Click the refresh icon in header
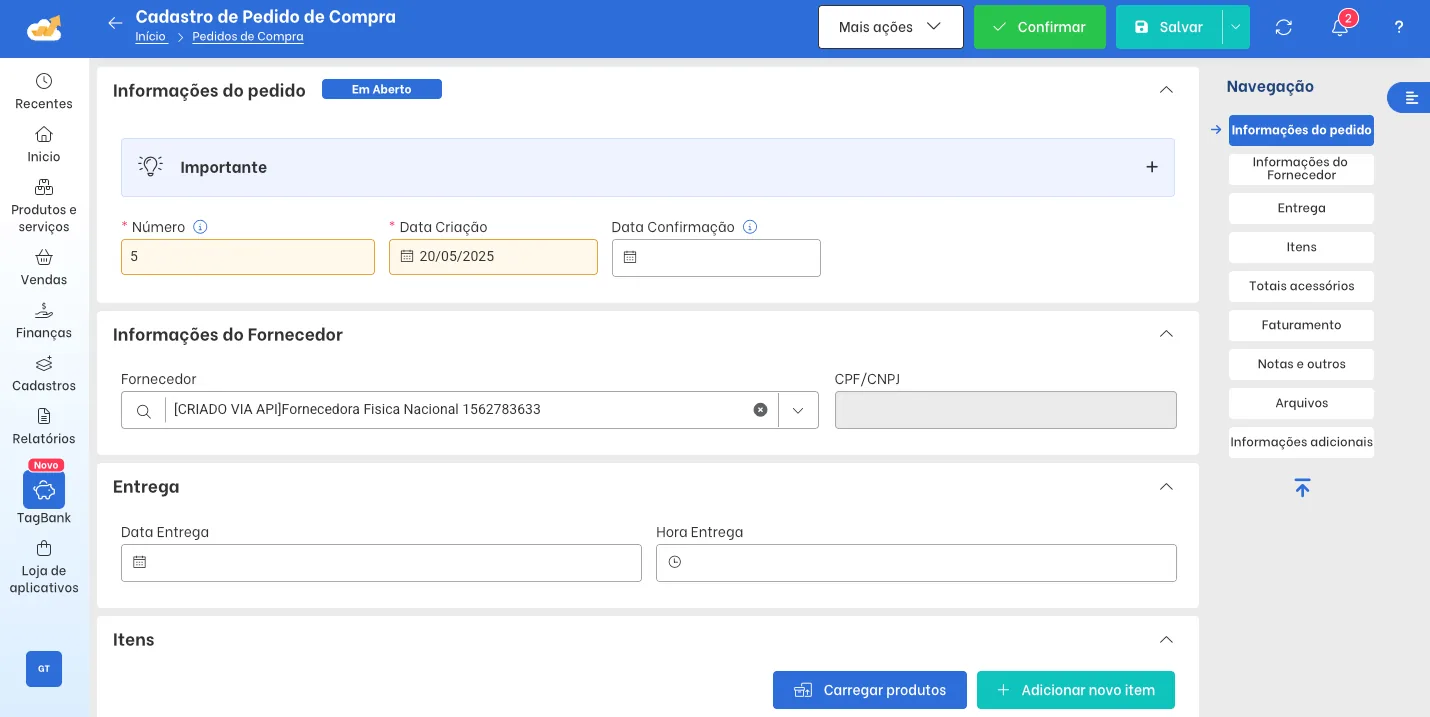Screen dimensions: 1430x717 click(x=1284, y=27)
